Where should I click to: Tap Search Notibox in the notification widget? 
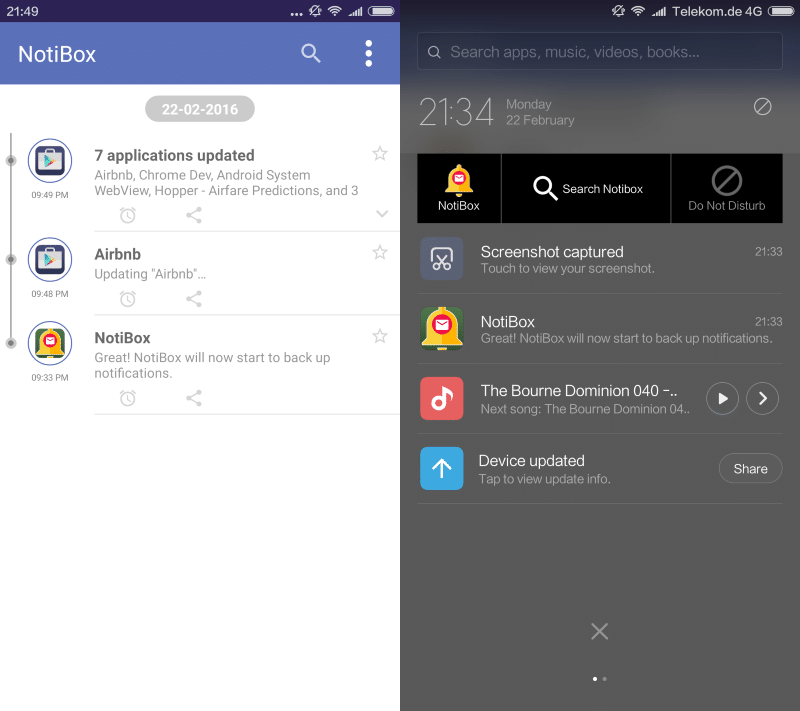pyautogui.click(x=586, y=188)
